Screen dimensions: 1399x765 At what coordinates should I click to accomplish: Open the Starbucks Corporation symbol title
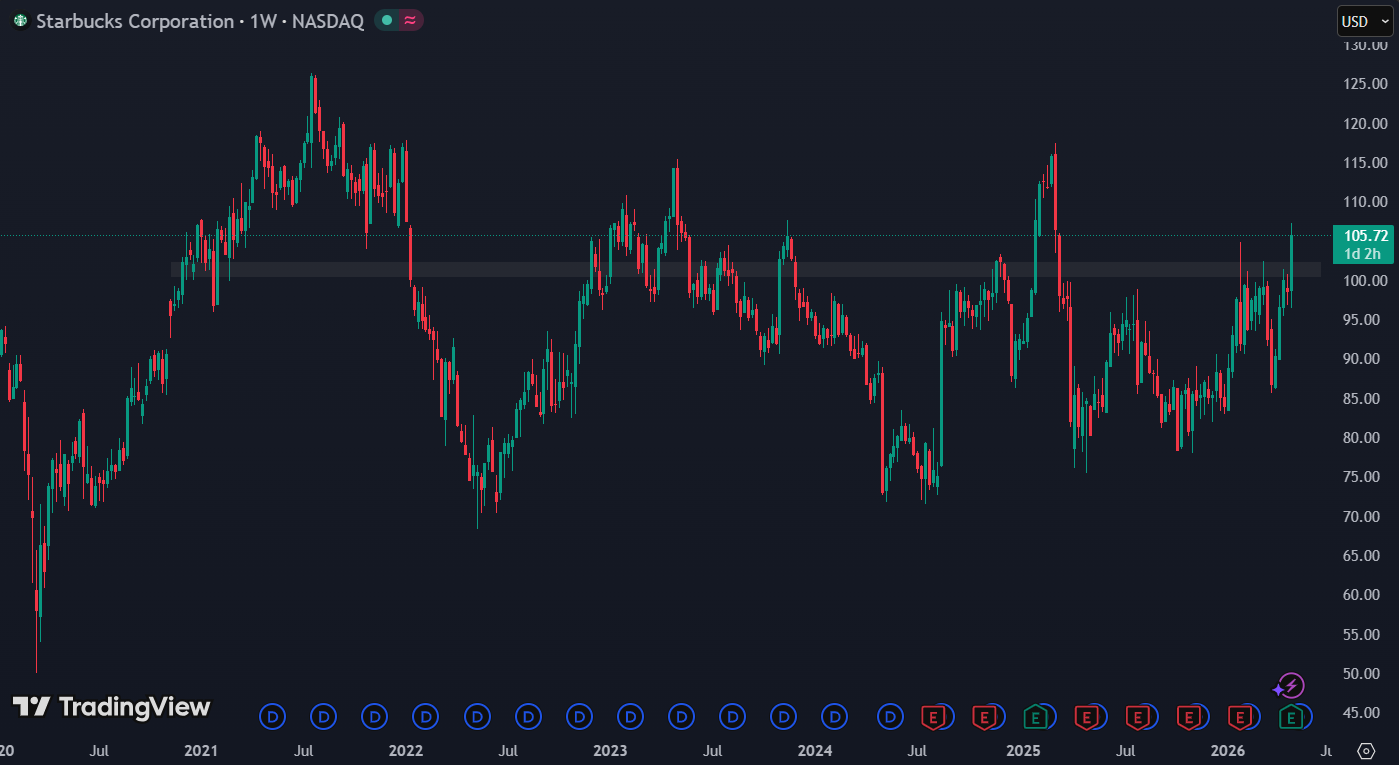pos(135,21)
